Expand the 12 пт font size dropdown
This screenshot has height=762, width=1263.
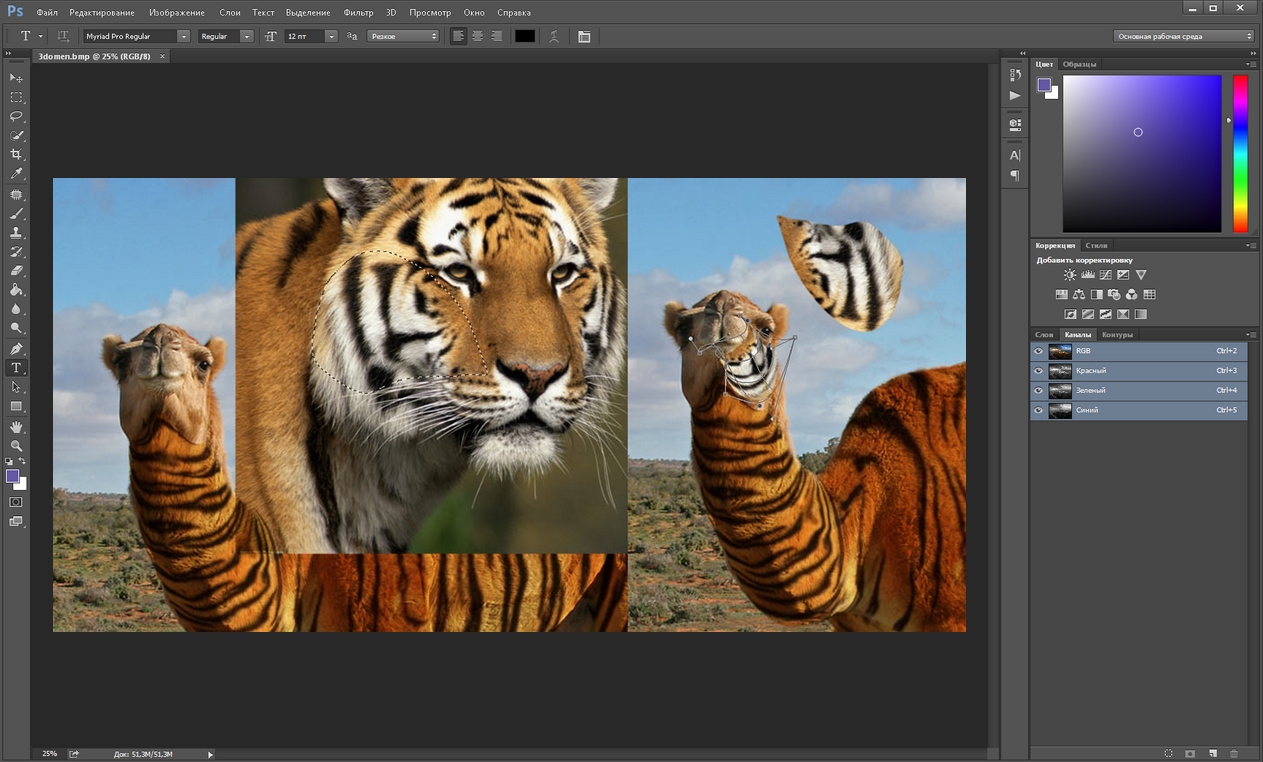(331, 36)
